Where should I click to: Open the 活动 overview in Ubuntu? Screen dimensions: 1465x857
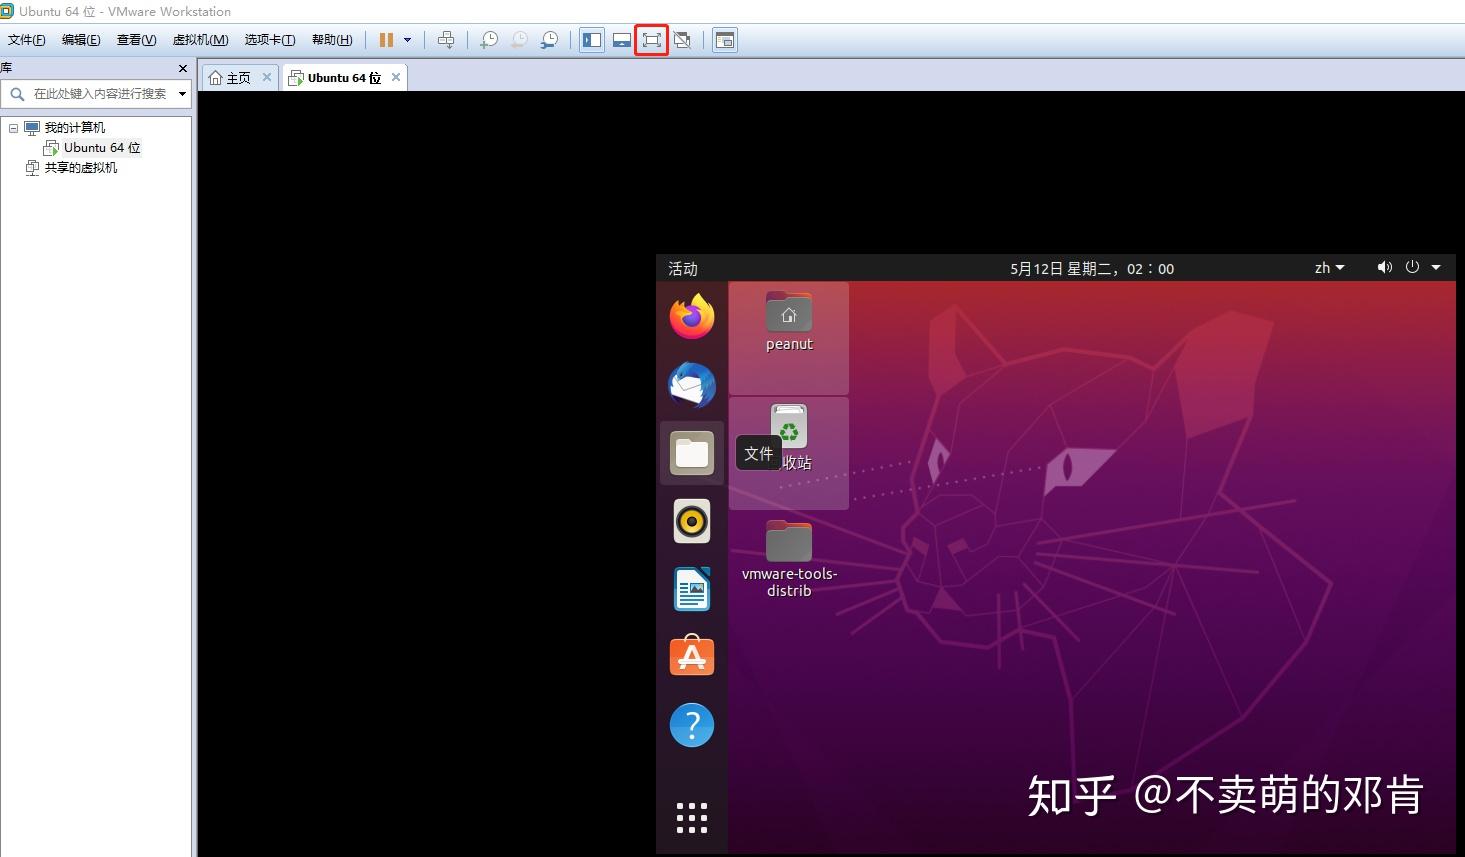(683, 268)
